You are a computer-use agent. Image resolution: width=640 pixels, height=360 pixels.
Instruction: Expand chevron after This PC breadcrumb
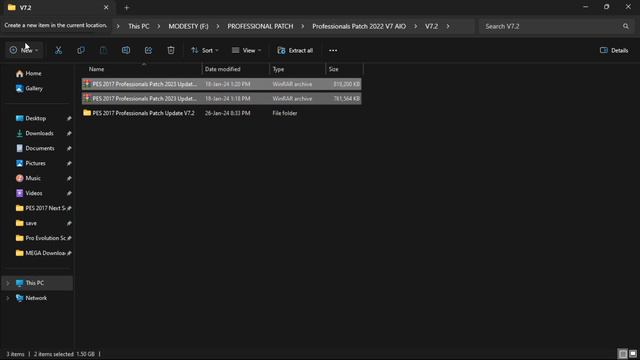[x=159, y=26]
